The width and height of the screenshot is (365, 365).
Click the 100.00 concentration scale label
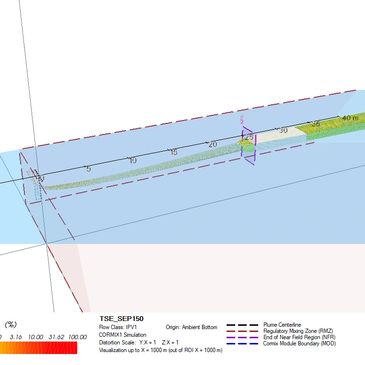pos(78,337)
